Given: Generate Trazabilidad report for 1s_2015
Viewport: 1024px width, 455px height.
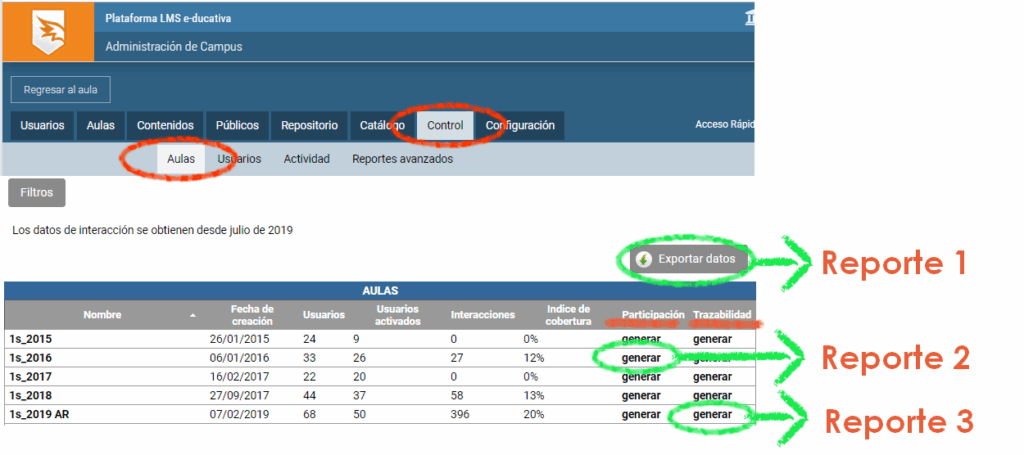Looking at the screenshot, I should (x=712, y=339).
